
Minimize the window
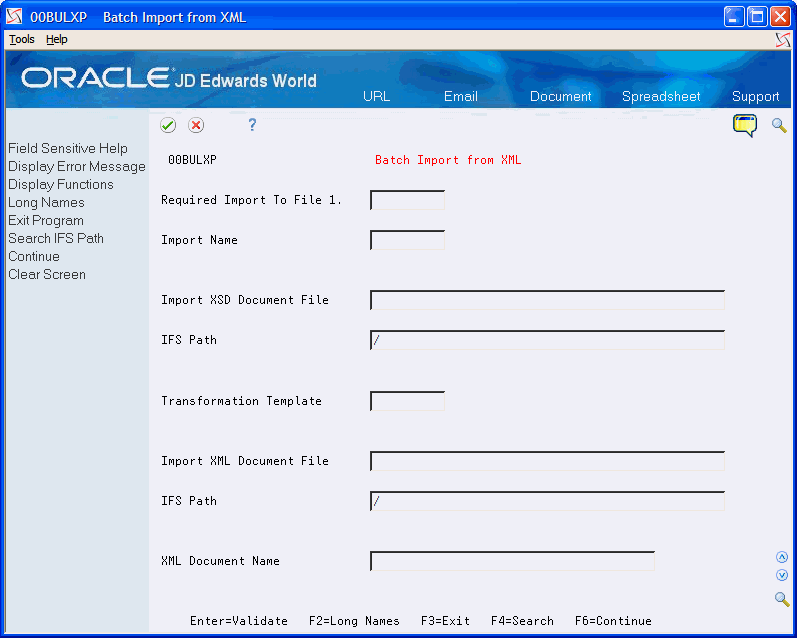pyautogui.click(x=734, y=17)
